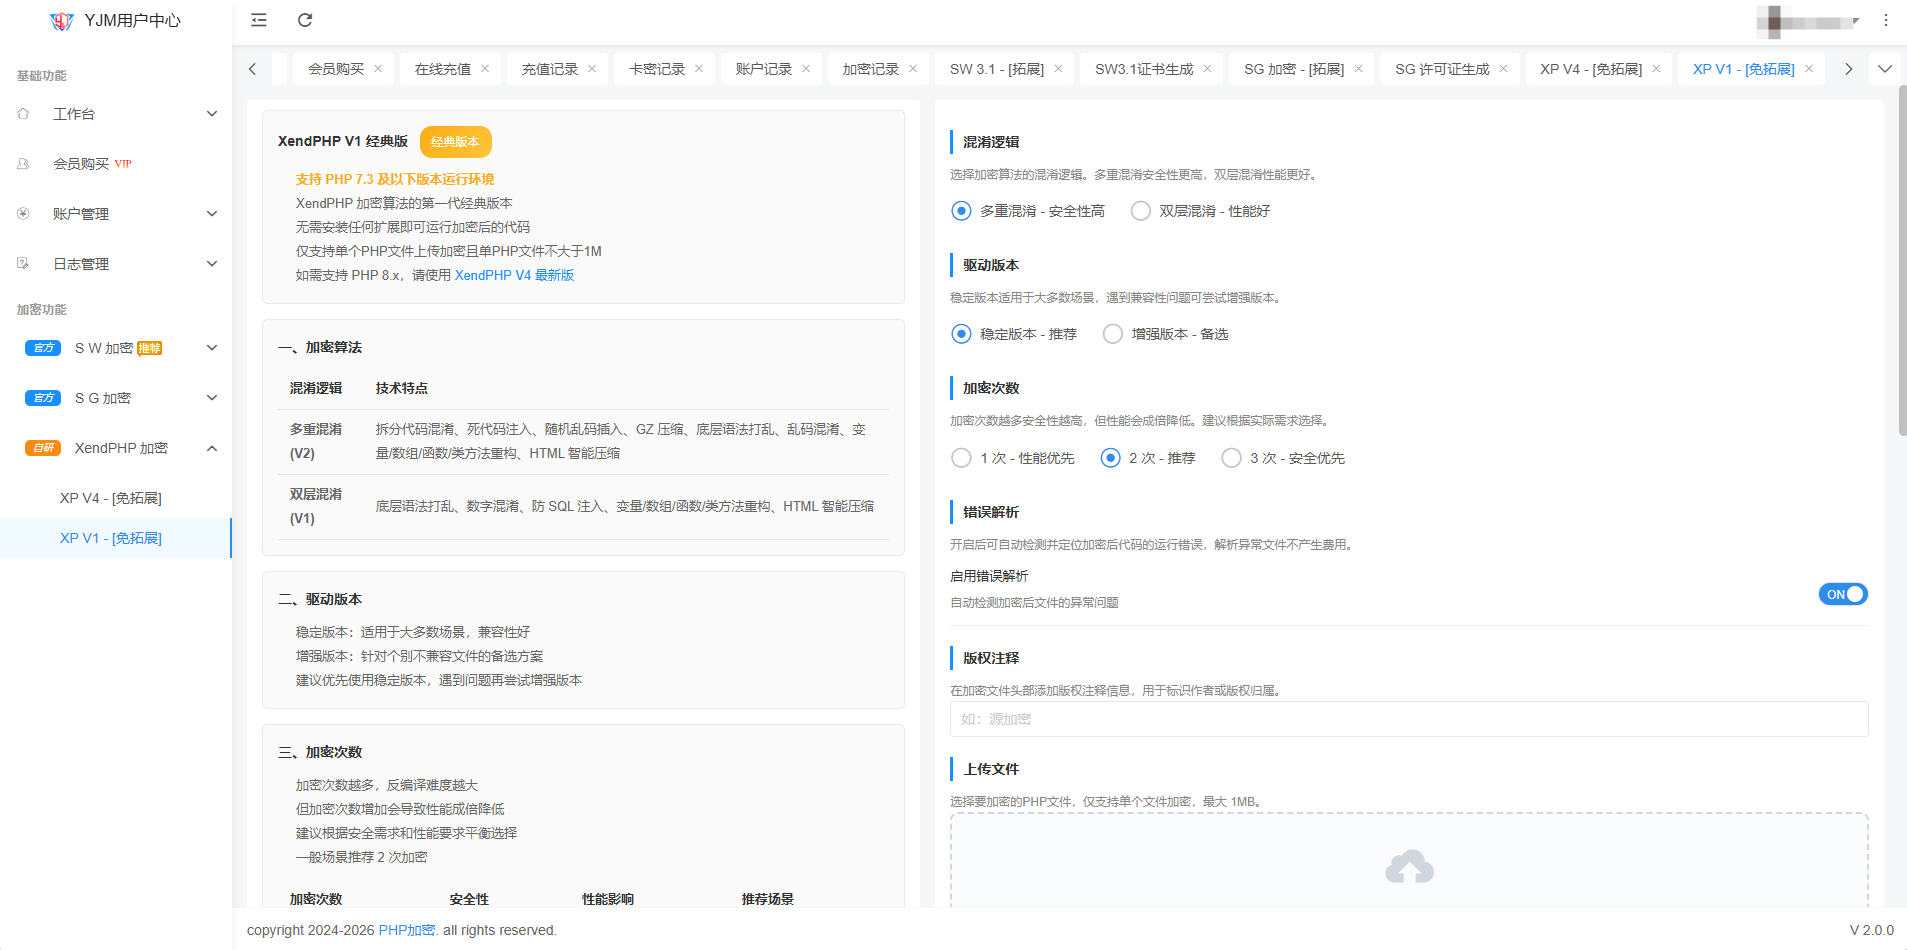
Task: Click the cloud upload icon
Action: 1408,867
